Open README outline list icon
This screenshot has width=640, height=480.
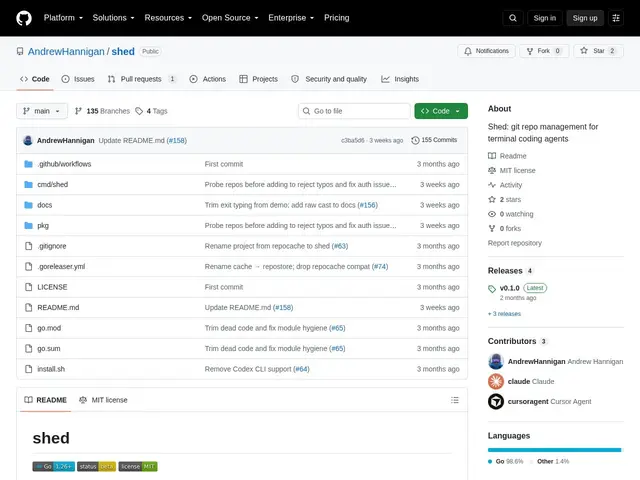[455, 400]
